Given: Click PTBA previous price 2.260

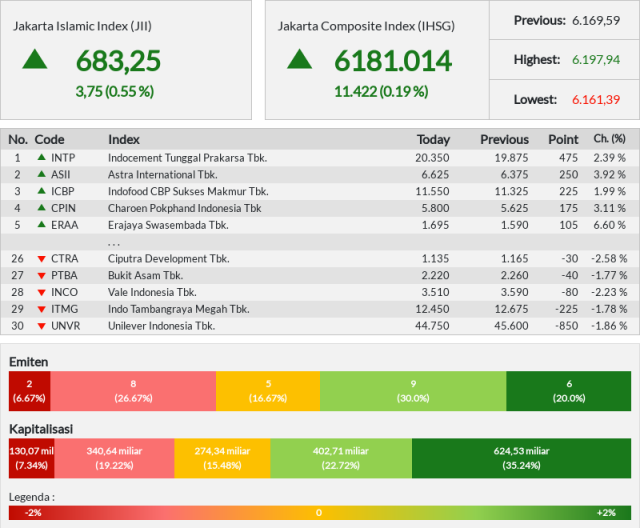Looking at the screenshot, I should 515,275.
